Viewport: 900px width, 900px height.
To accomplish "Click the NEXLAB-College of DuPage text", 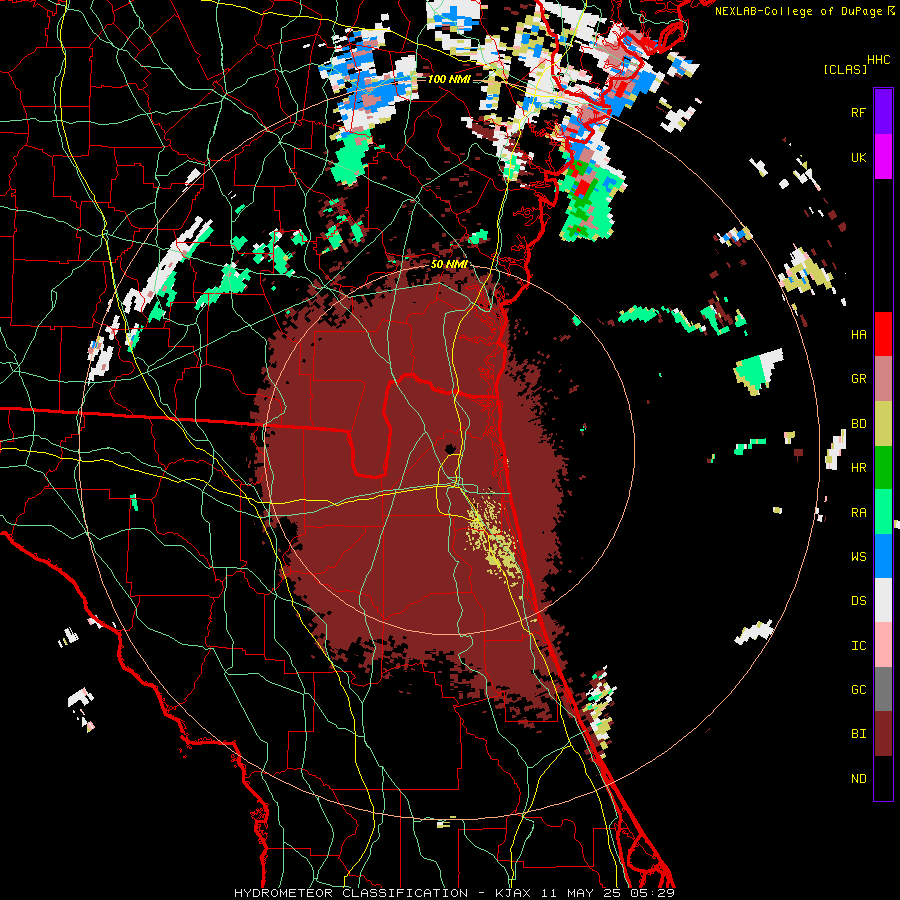I will [800, 11].
